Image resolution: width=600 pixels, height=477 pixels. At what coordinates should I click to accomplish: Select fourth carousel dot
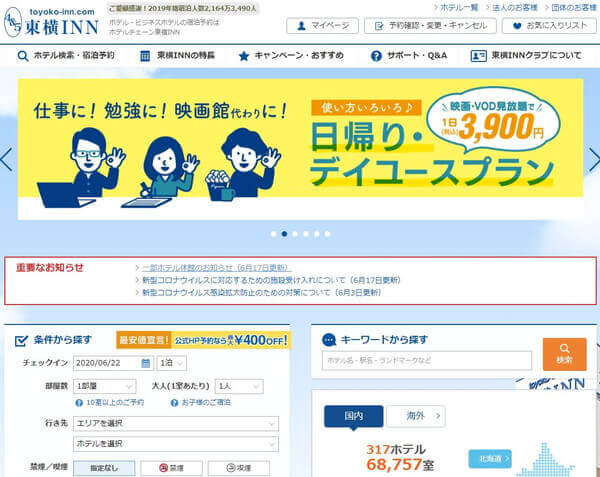tap(305, 234)
